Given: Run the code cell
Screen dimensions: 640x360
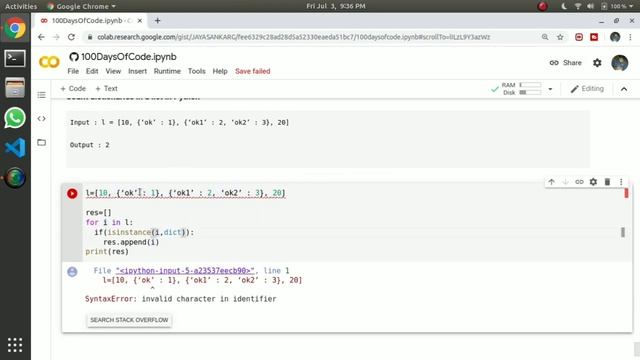Looking at the screenshot, I should (x=72, y=193).
